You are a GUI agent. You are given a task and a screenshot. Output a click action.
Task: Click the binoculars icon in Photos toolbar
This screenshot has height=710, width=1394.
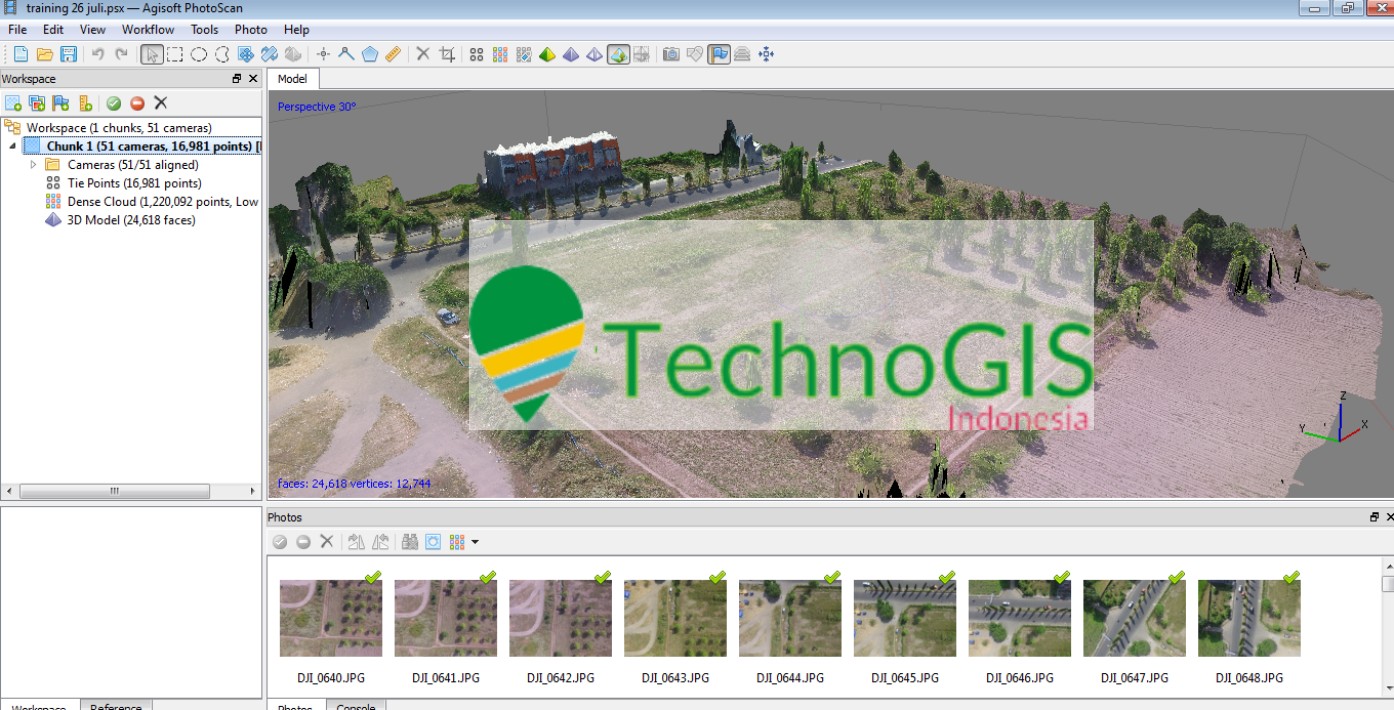pyautogui.click(x=410, y=542)
